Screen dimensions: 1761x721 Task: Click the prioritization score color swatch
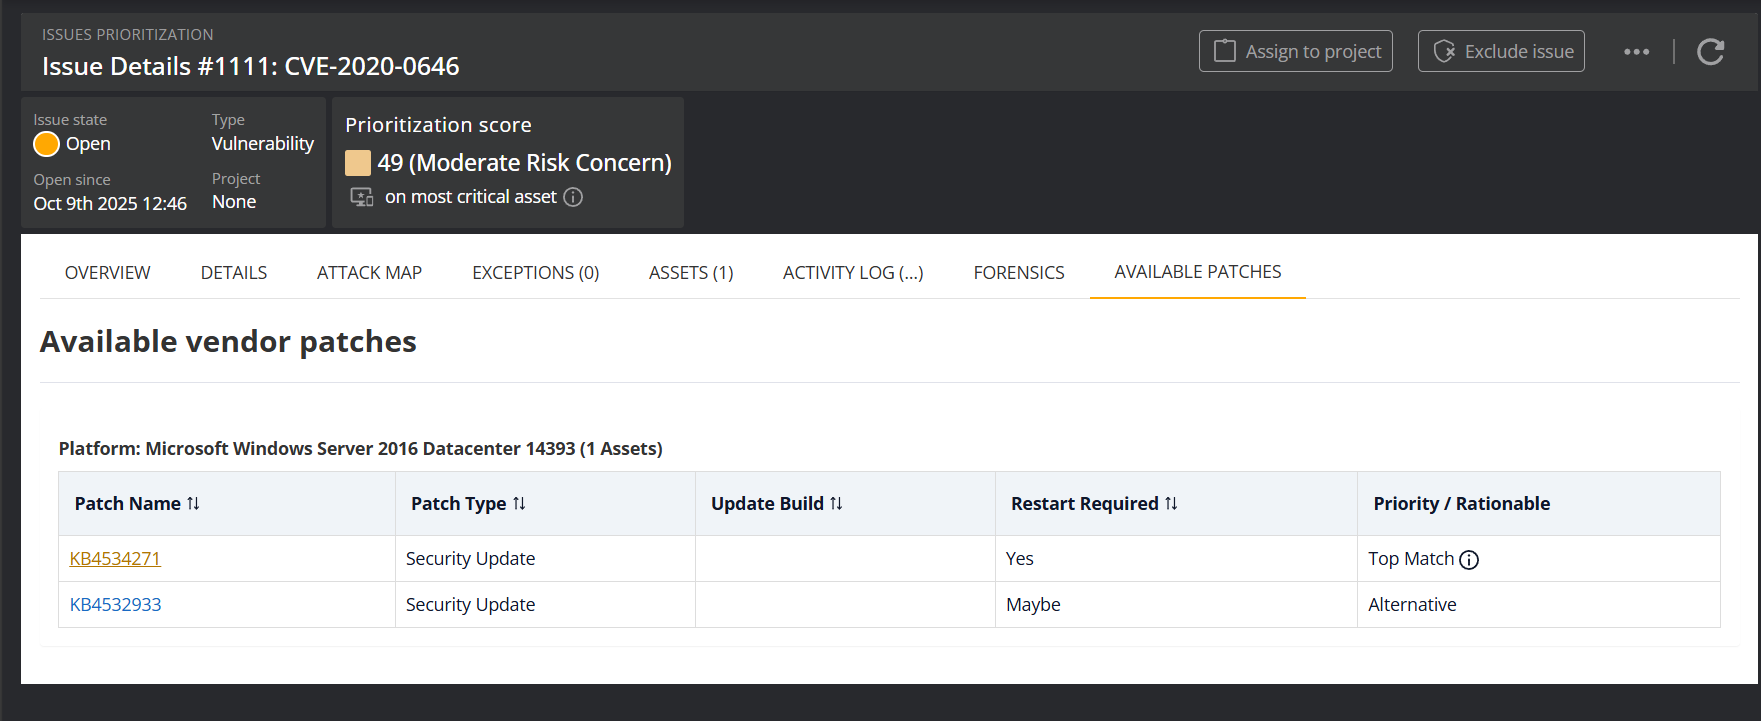pos(357,163)
